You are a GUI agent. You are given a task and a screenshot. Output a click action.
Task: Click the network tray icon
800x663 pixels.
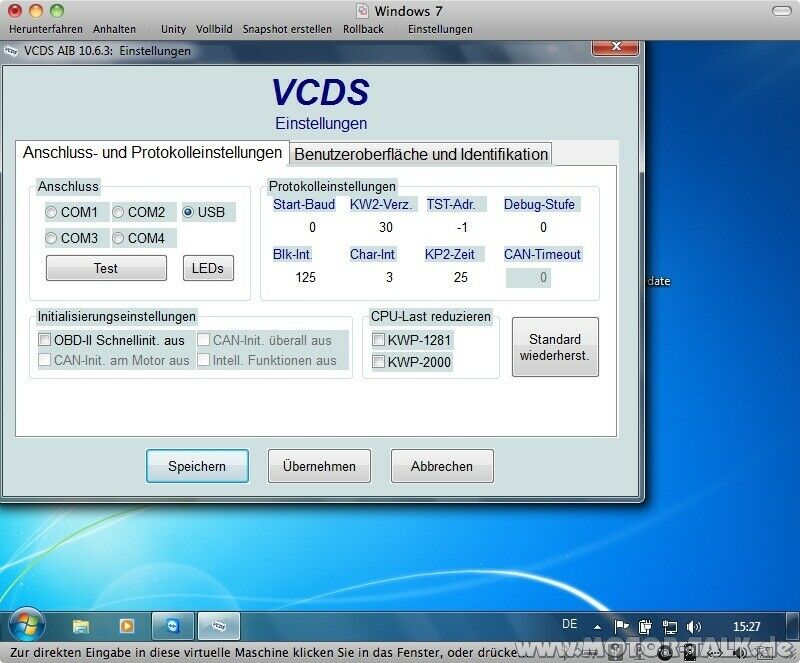coord(669,626)
